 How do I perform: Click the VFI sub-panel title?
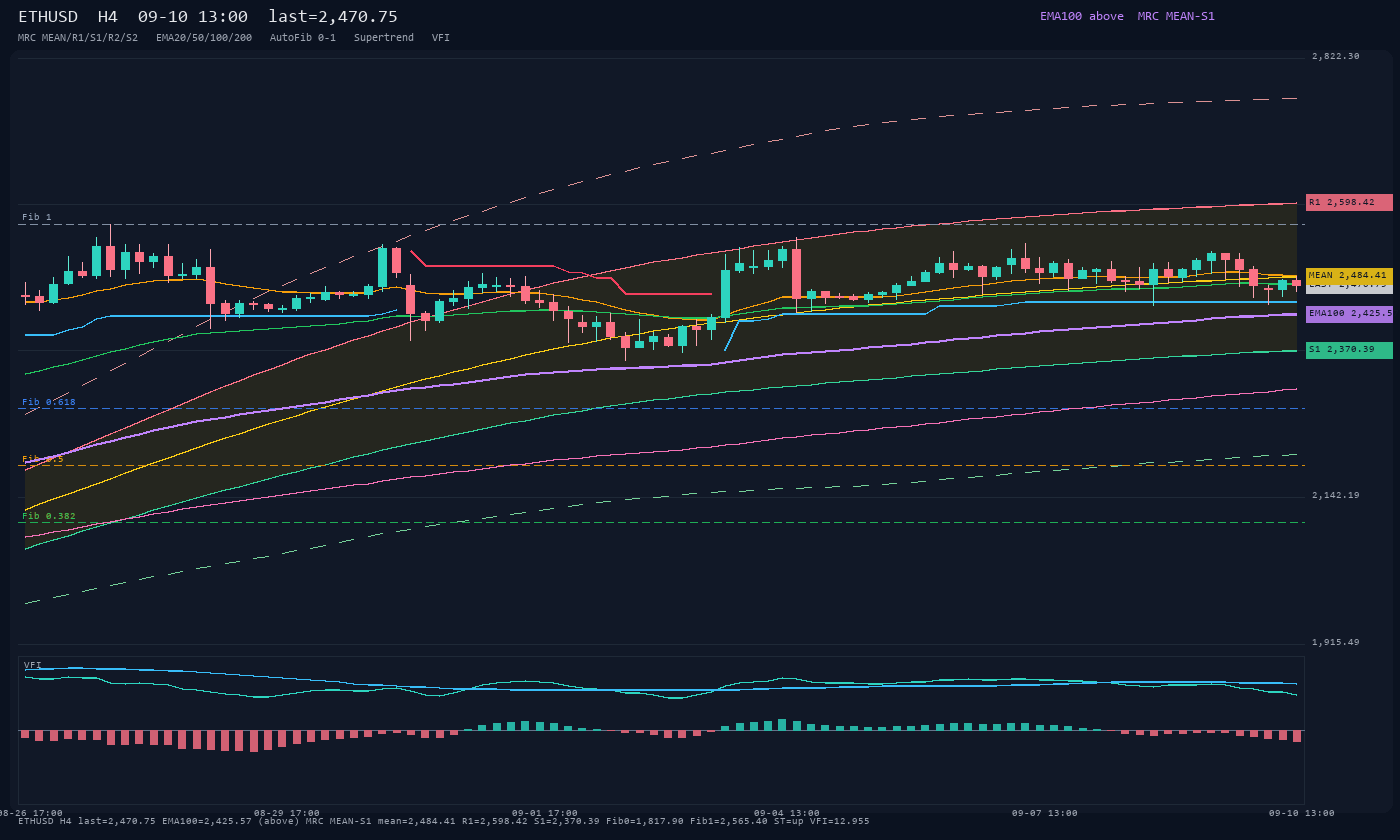point(33,665)
